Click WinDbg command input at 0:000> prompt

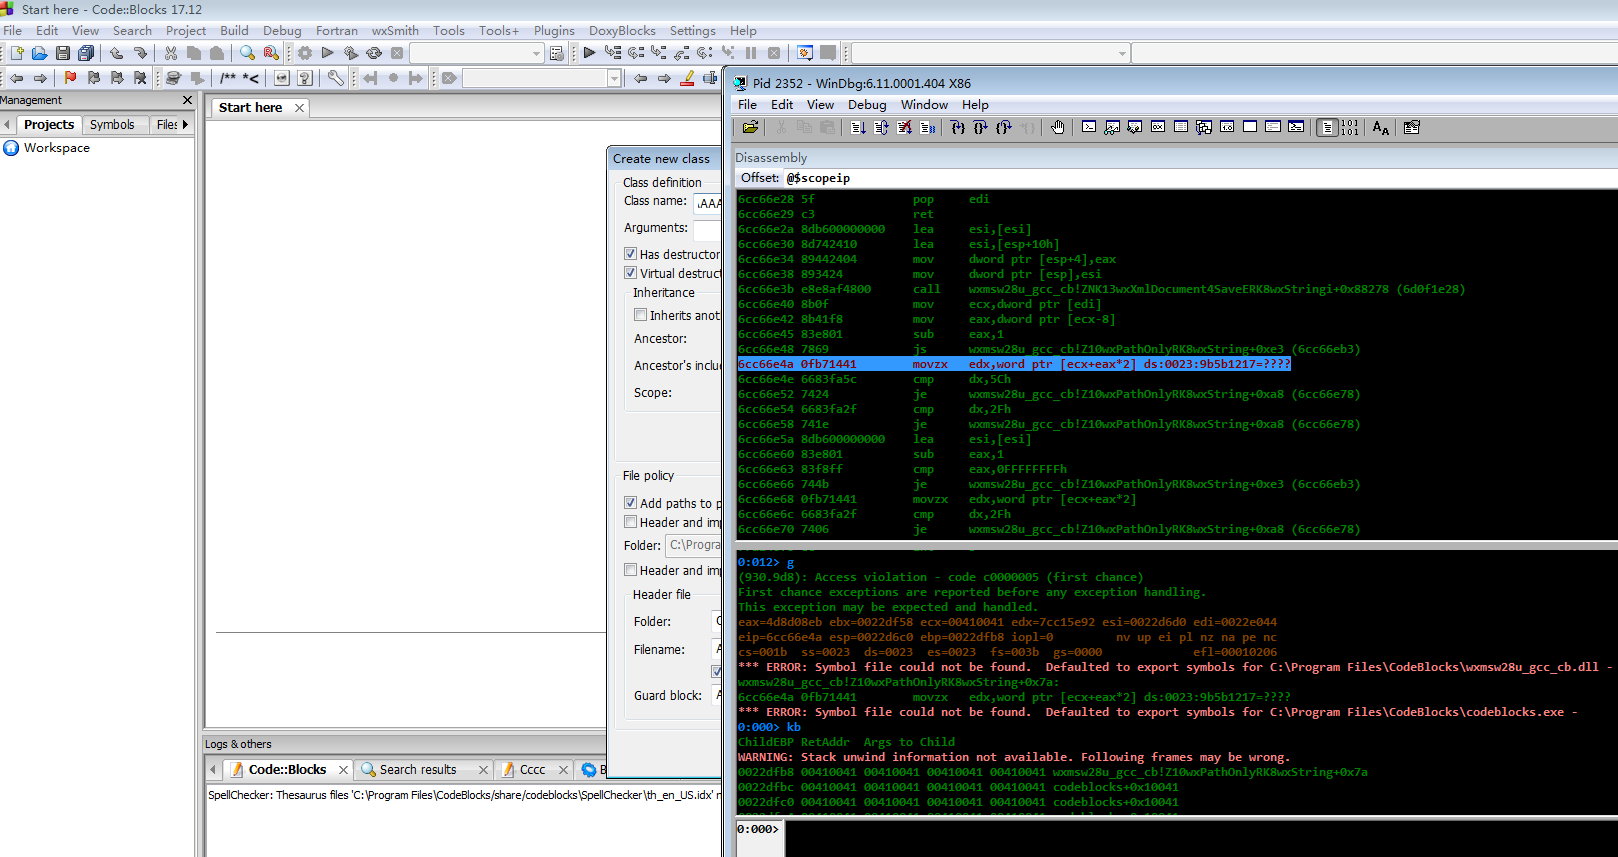[x=1200, y=839]
